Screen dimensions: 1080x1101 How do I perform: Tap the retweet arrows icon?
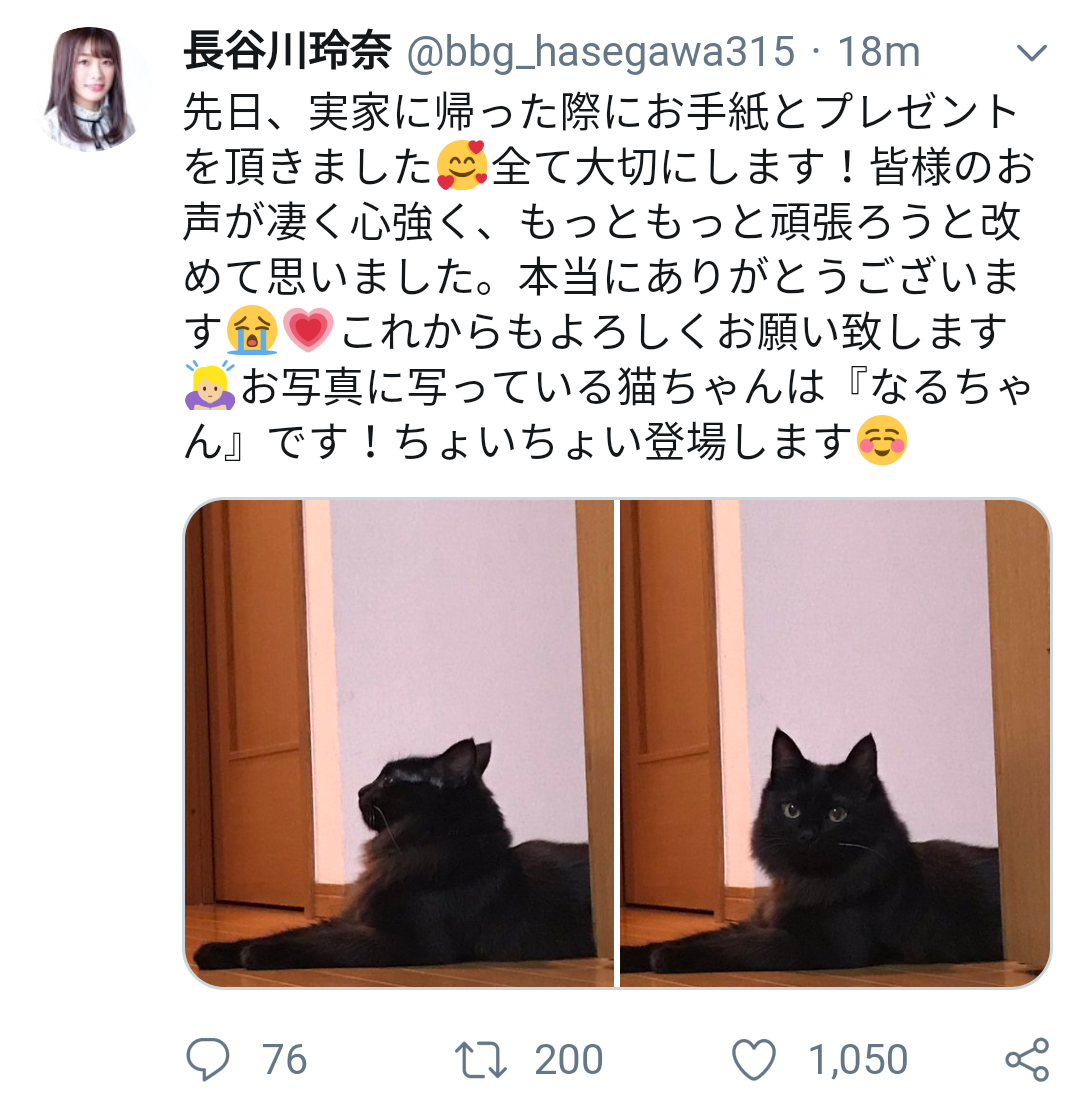pos(481,1059)
